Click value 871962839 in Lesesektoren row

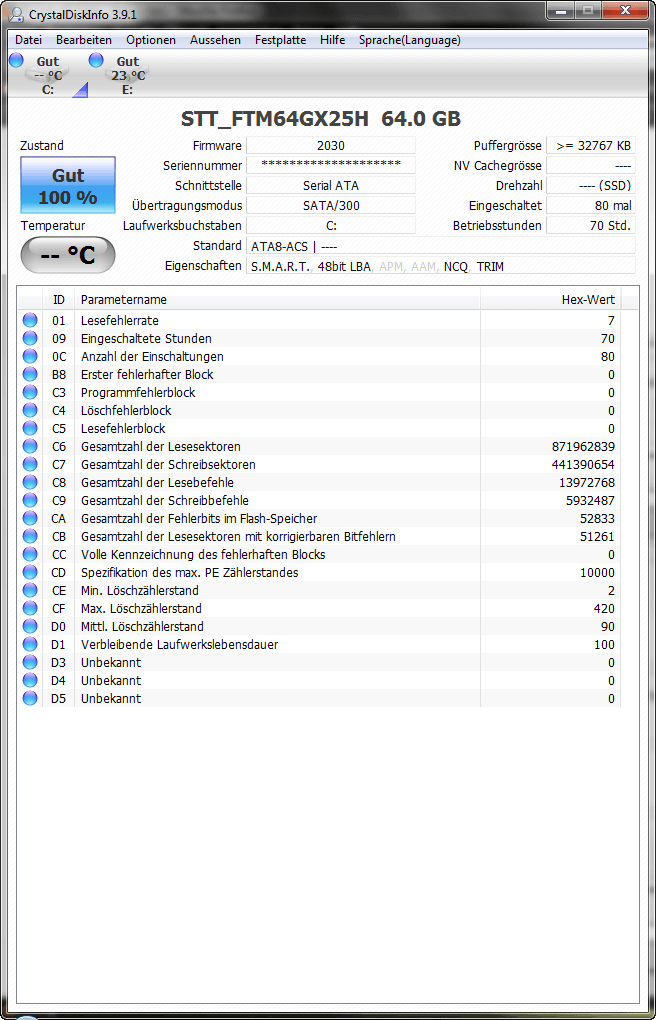(x=582, y=447)
